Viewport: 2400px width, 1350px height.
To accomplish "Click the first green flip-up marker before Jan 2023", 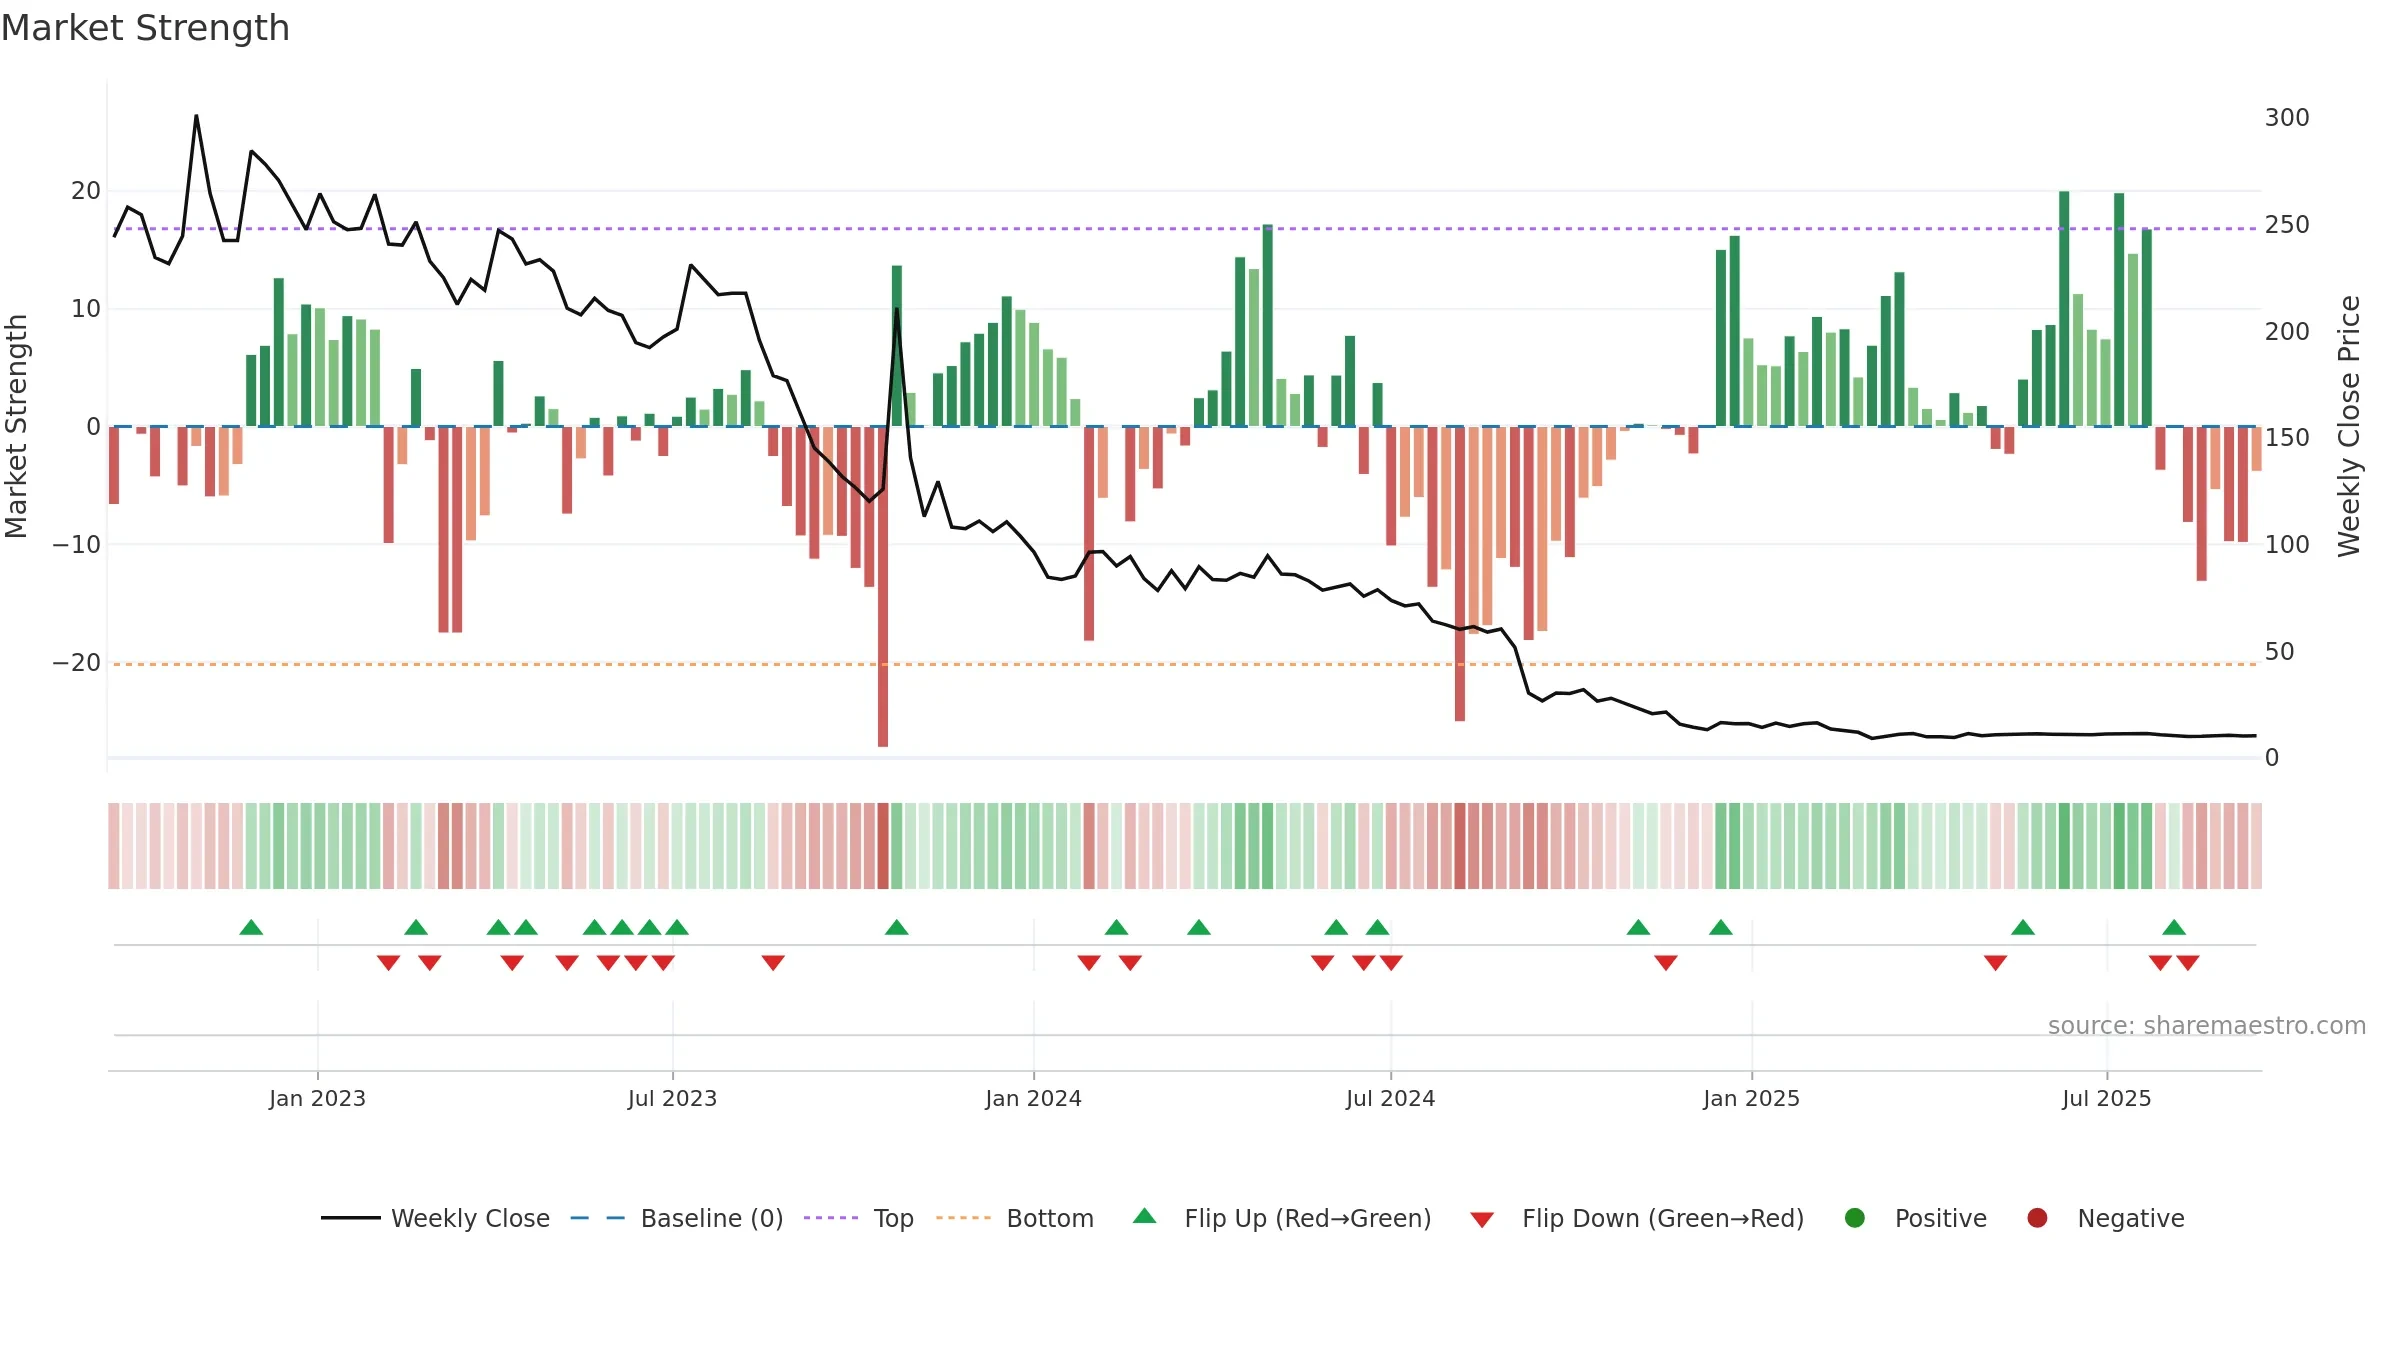I will 251,928.
